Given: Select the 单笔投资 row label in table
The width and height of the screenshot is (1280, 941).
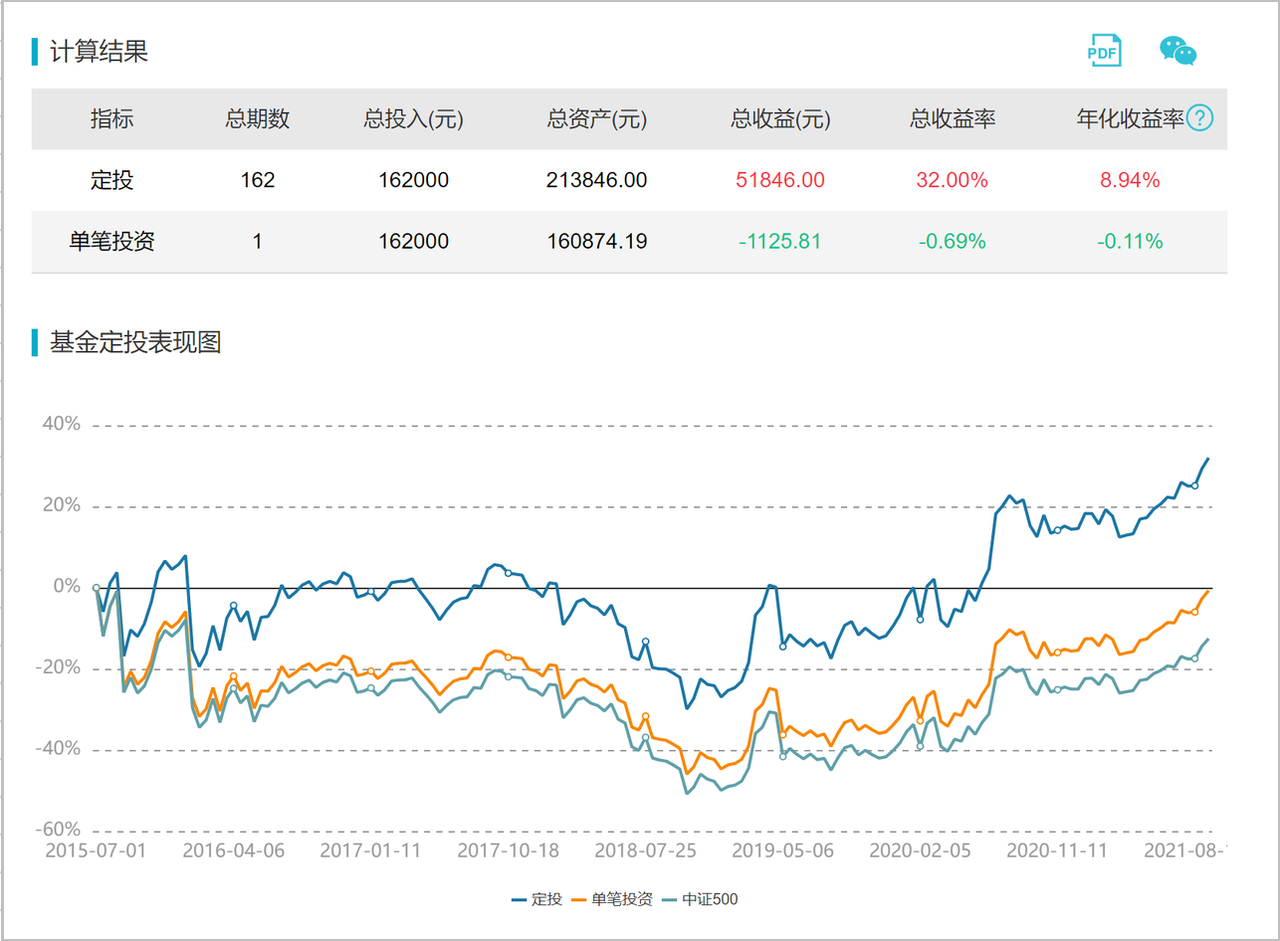Looking at the screenshot, I should [112, 241].
